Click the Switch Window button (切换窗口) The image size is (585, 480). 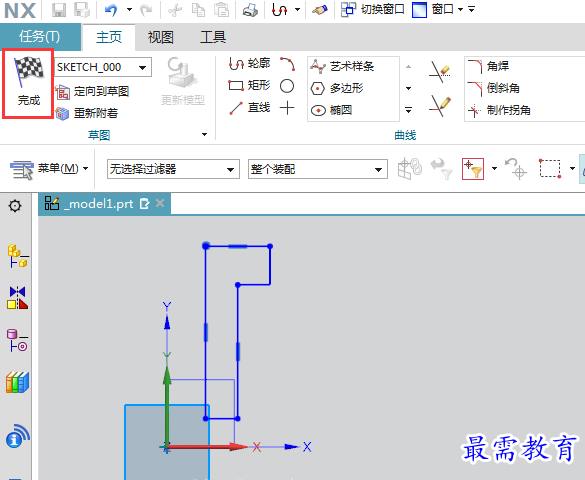(x=372, y=10)
